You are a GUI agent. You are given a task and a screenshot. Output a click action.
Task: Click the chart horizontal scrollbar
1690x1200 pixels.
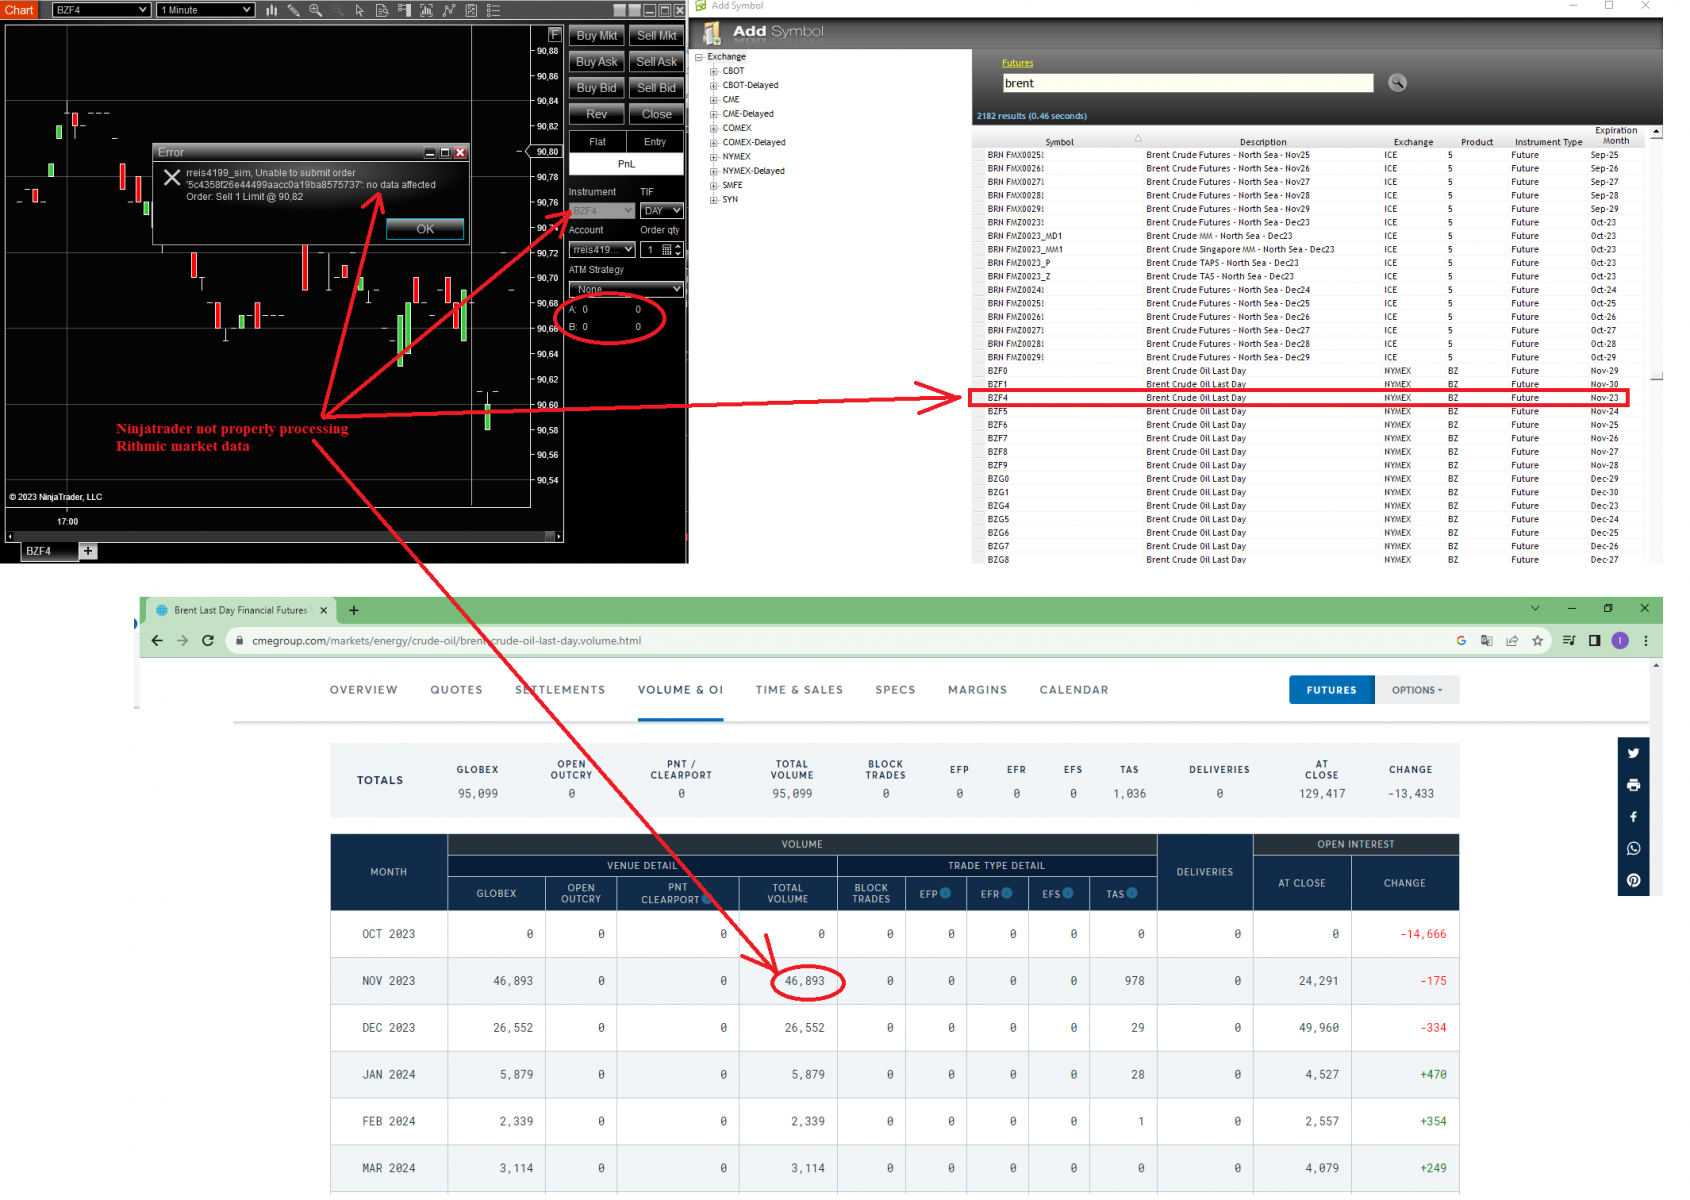click(x=284, y=537)
